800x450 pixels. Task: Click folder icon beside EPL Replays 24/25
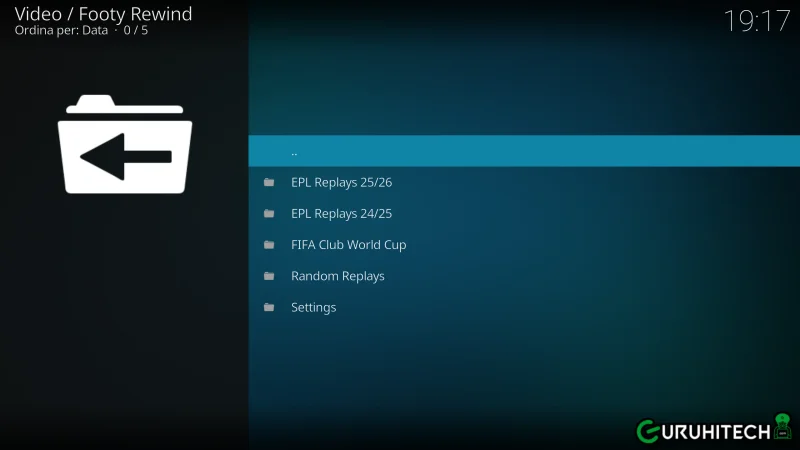(269, 213)
